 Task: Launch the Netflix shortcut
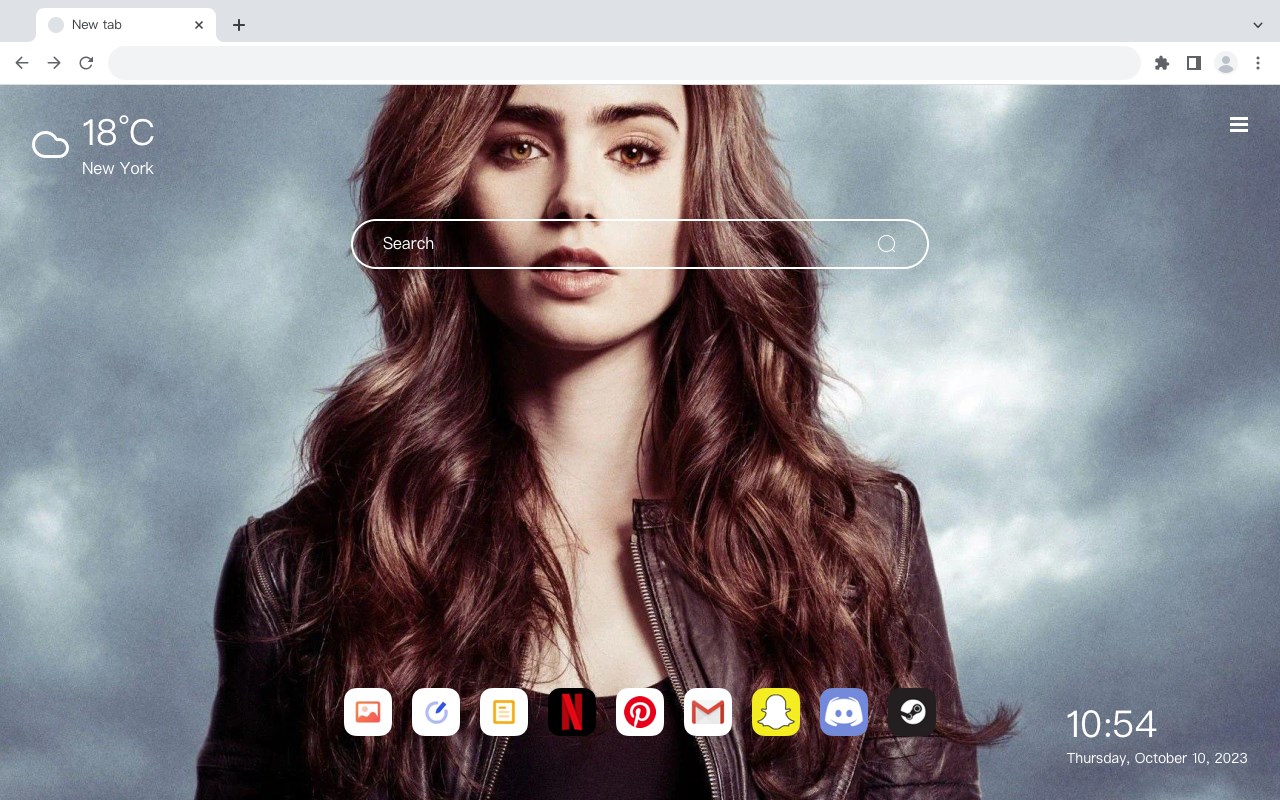[572, 712]
